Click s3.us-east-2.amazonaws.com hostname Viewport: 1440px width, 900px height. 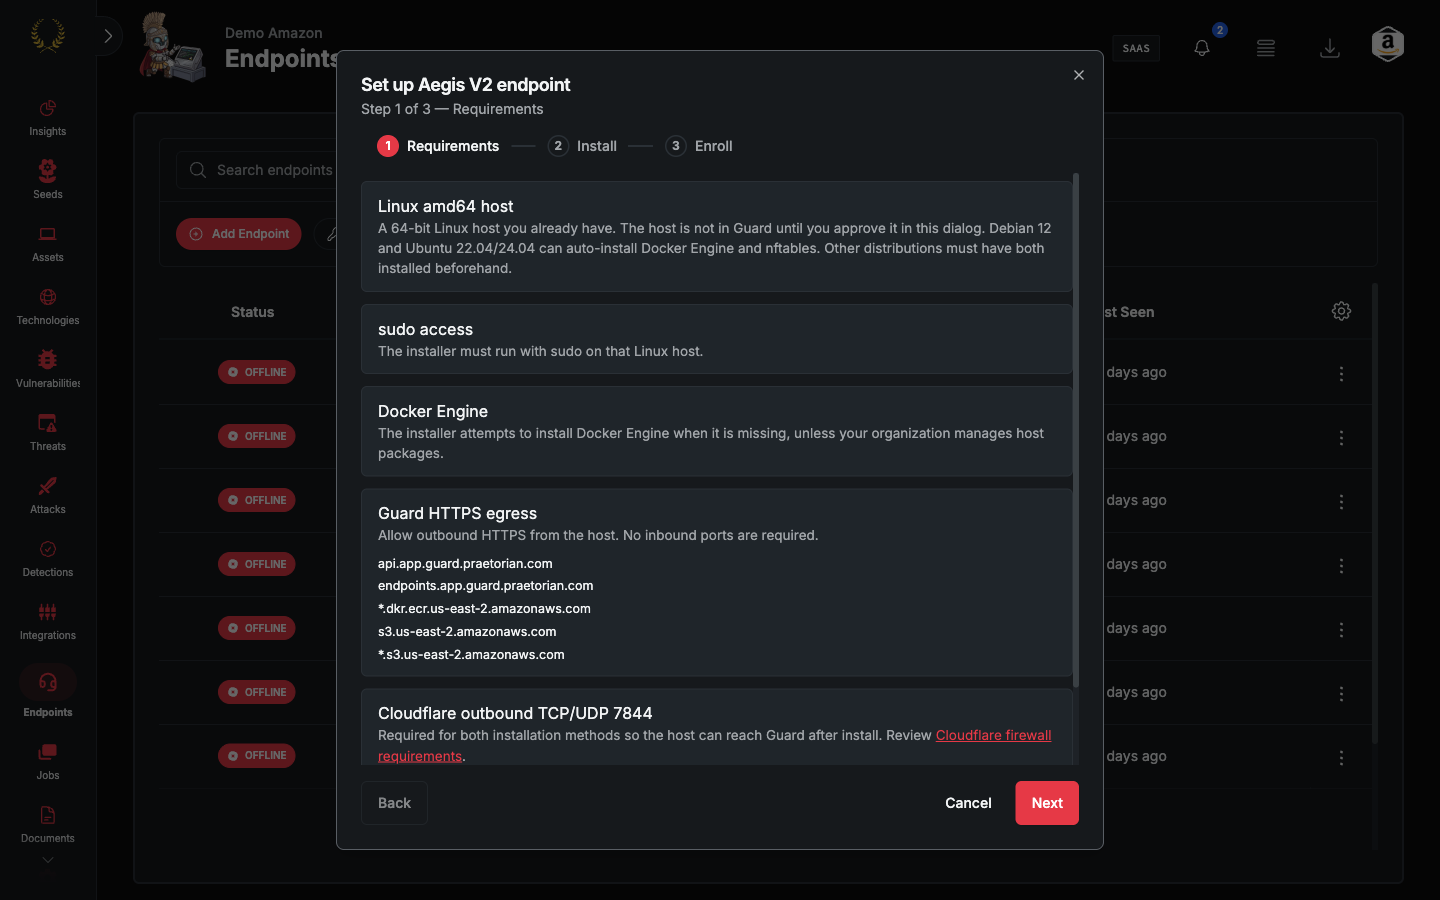(x=467, y=632)
